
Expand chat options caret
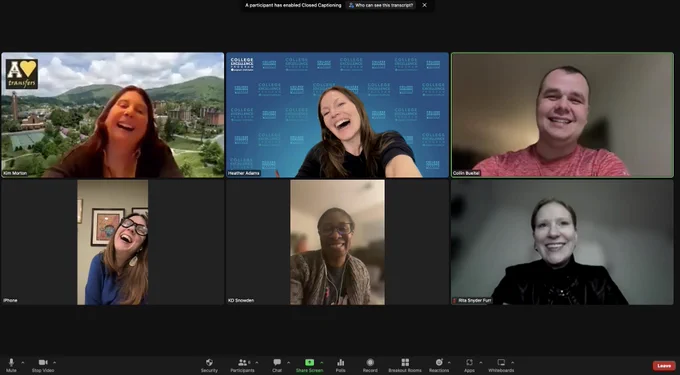click(x=288, y=362)
